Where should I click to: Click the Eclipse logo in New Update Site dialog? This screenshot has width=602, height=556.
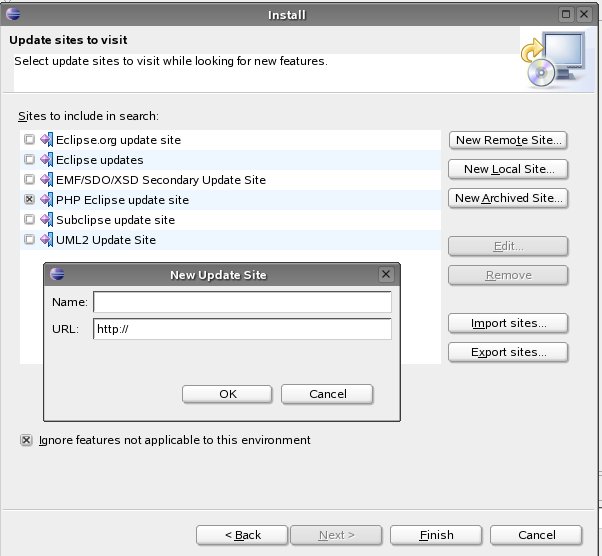pos(57,274)
